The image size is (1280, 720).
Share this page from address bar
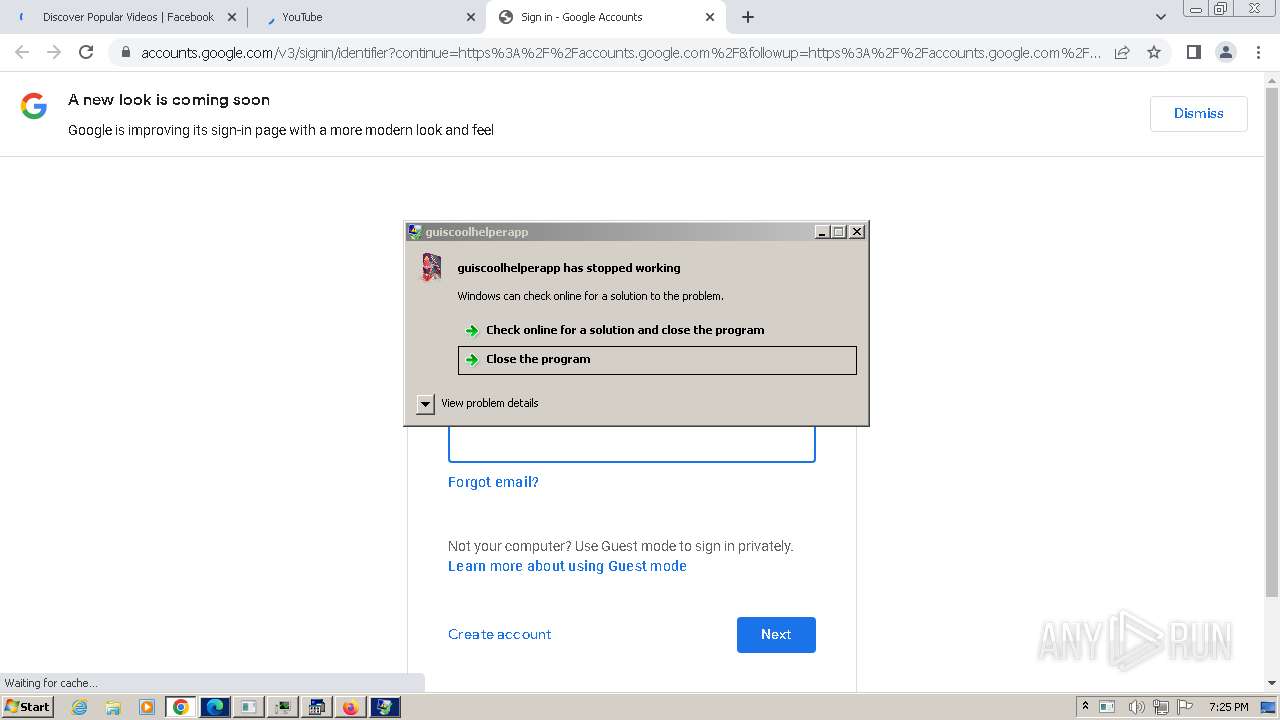(1122, 52)
